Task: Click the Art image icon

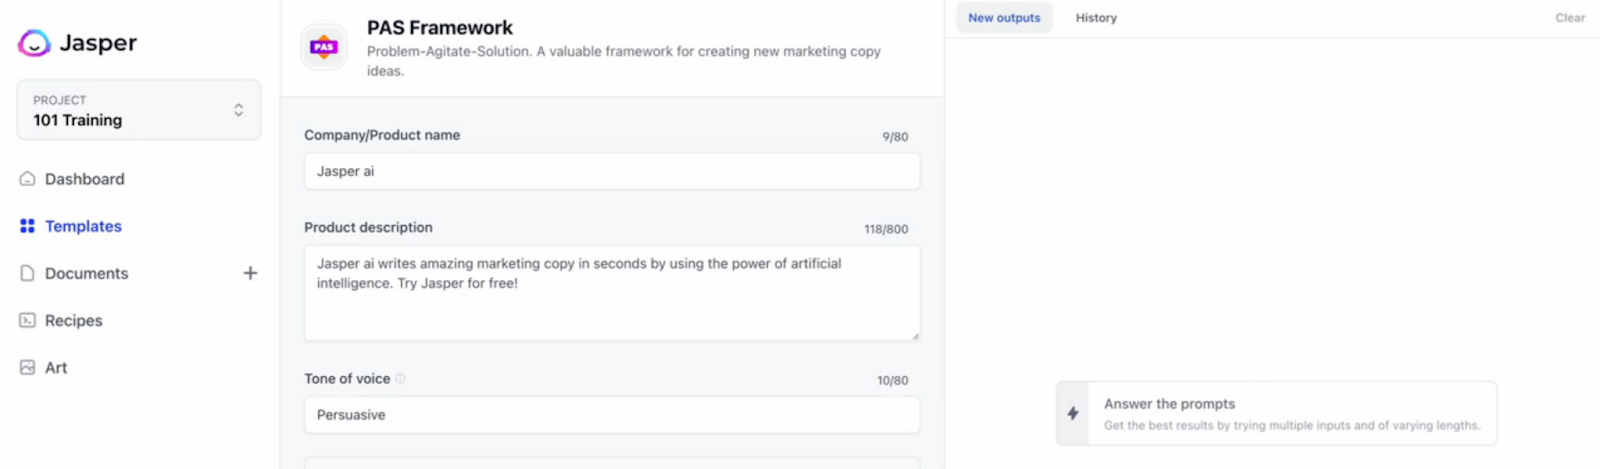Action: (x=27, y=367)
